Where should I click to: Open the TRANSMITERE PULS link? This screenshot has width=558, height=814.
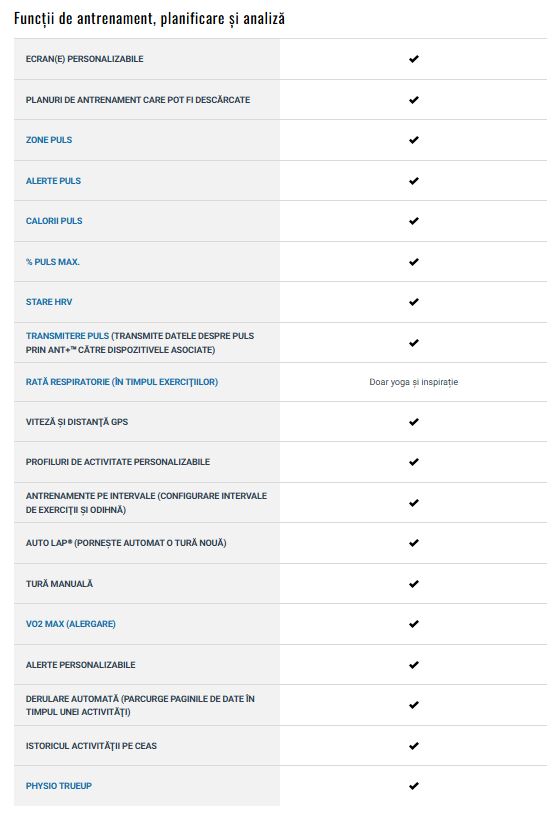tap(67, 336)
